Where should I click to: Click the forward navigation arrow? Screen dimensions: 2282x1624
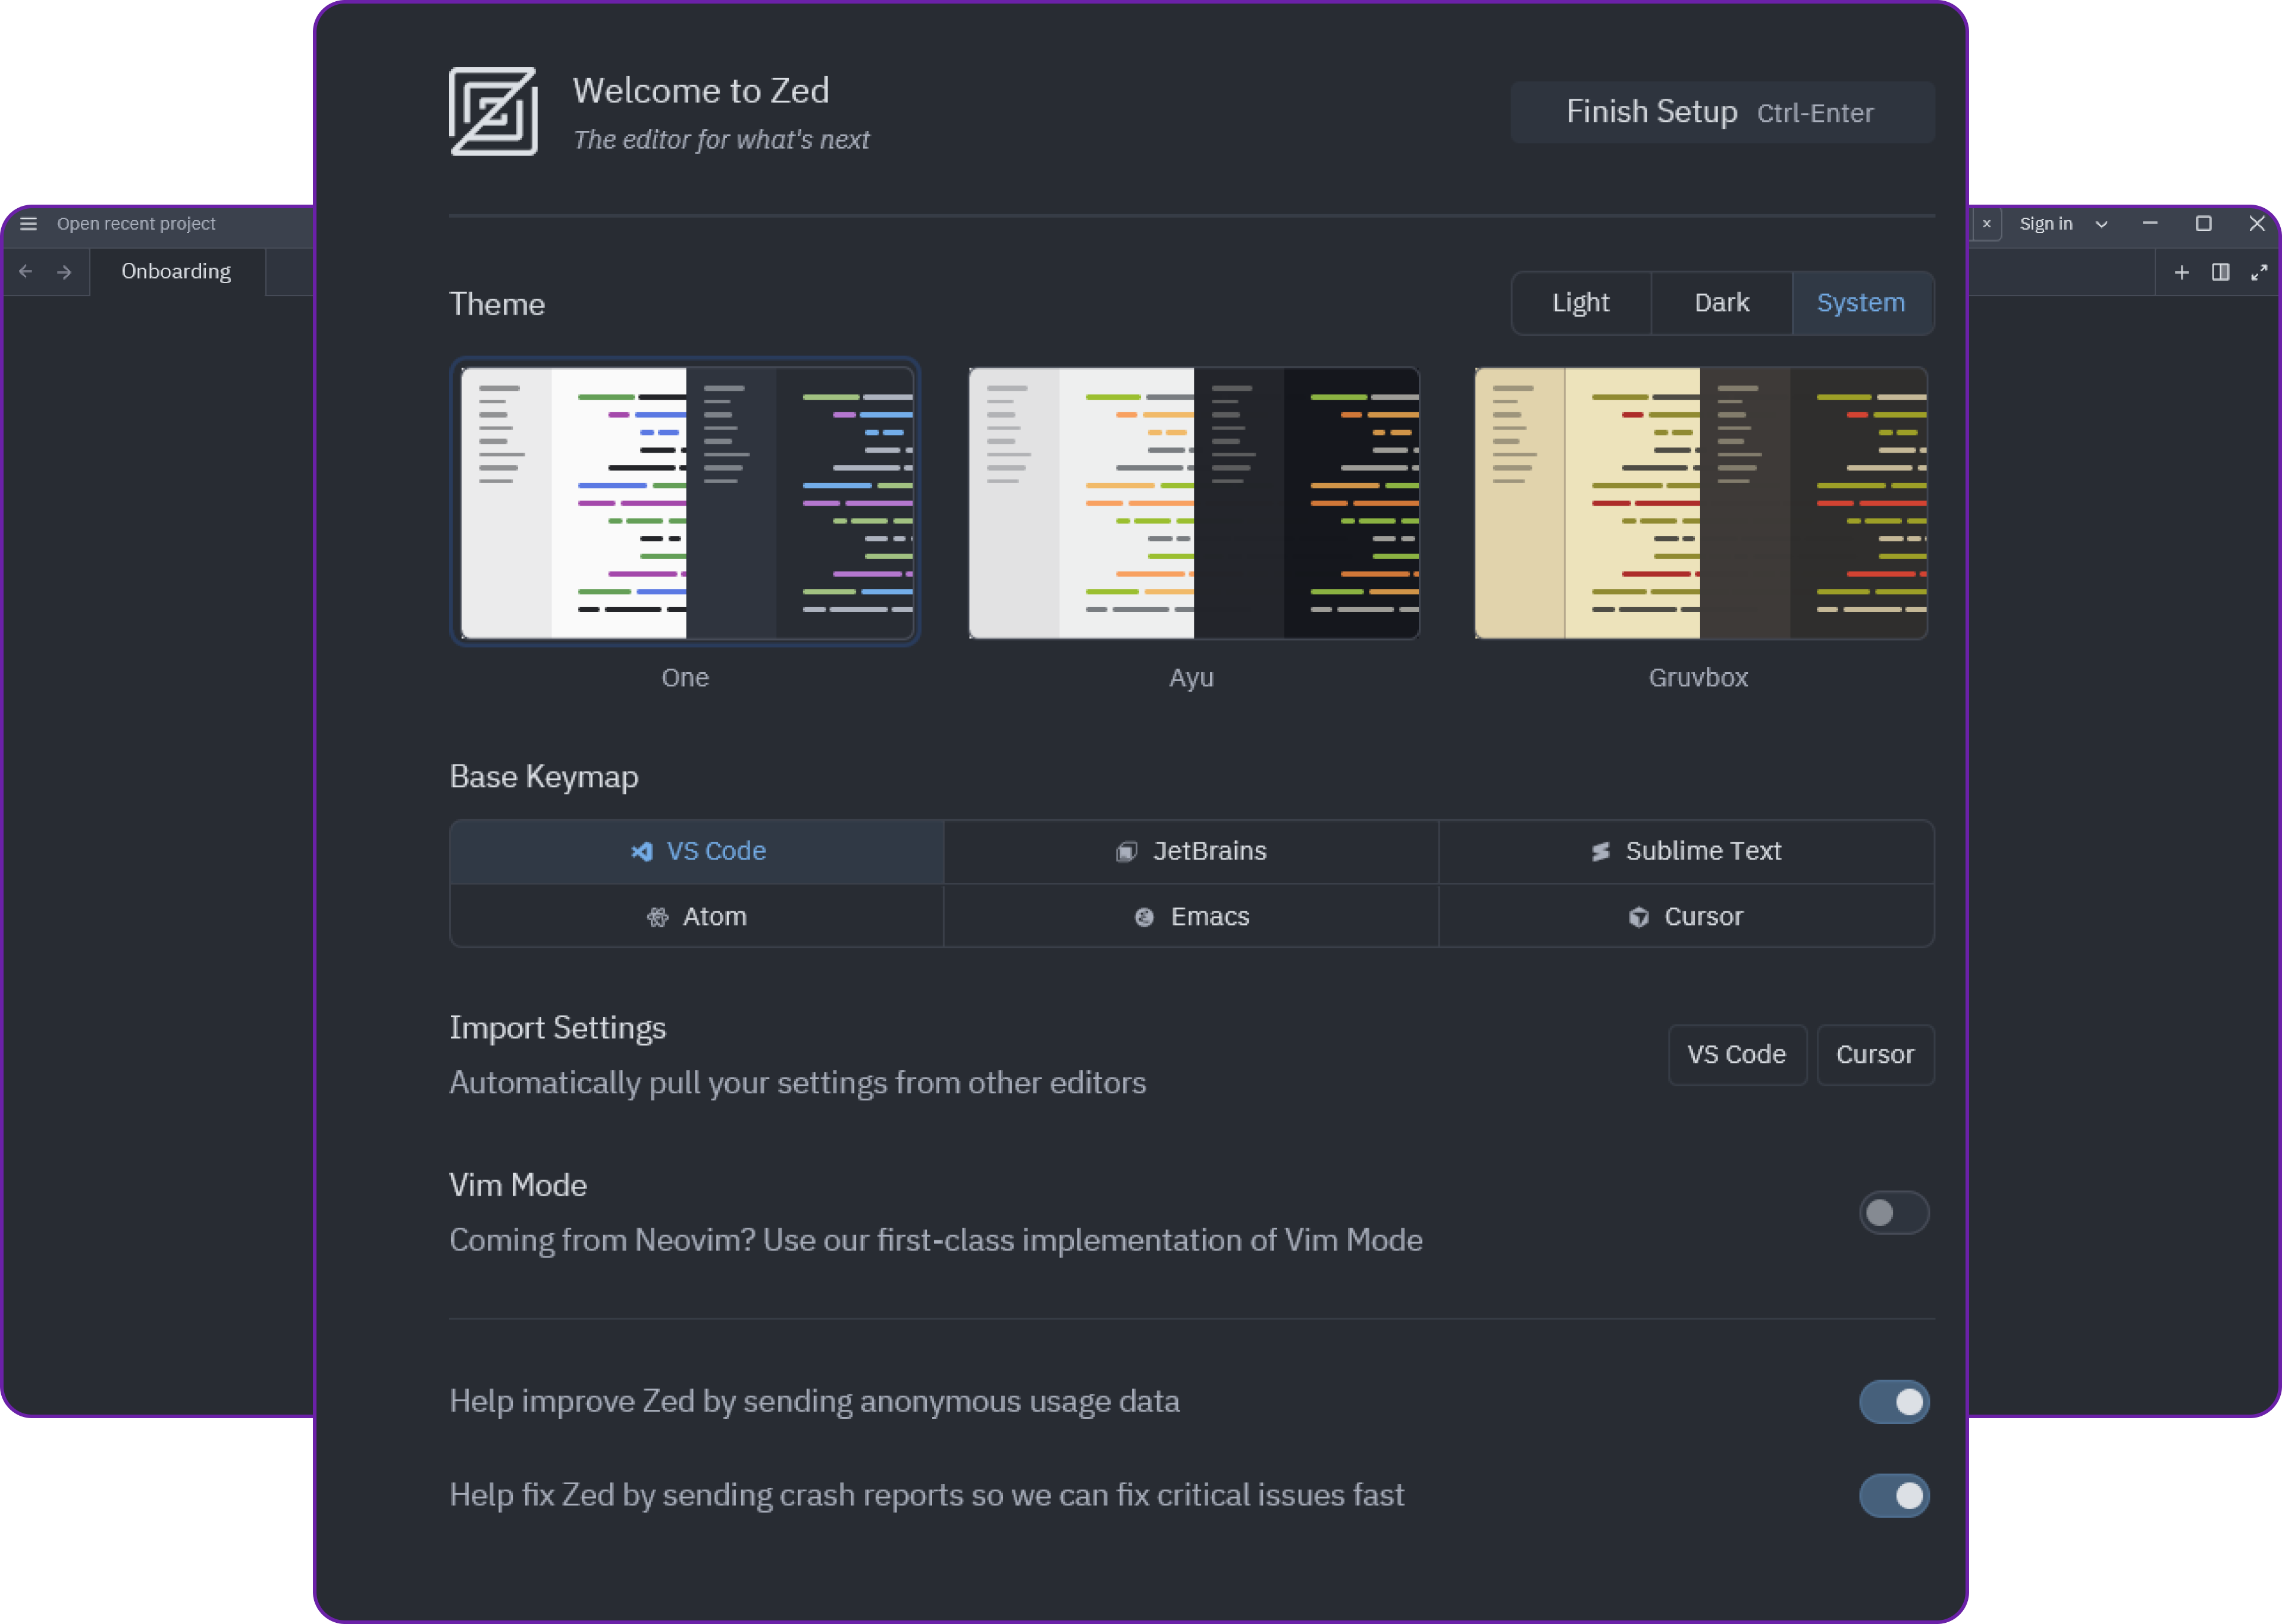(64, 271)
